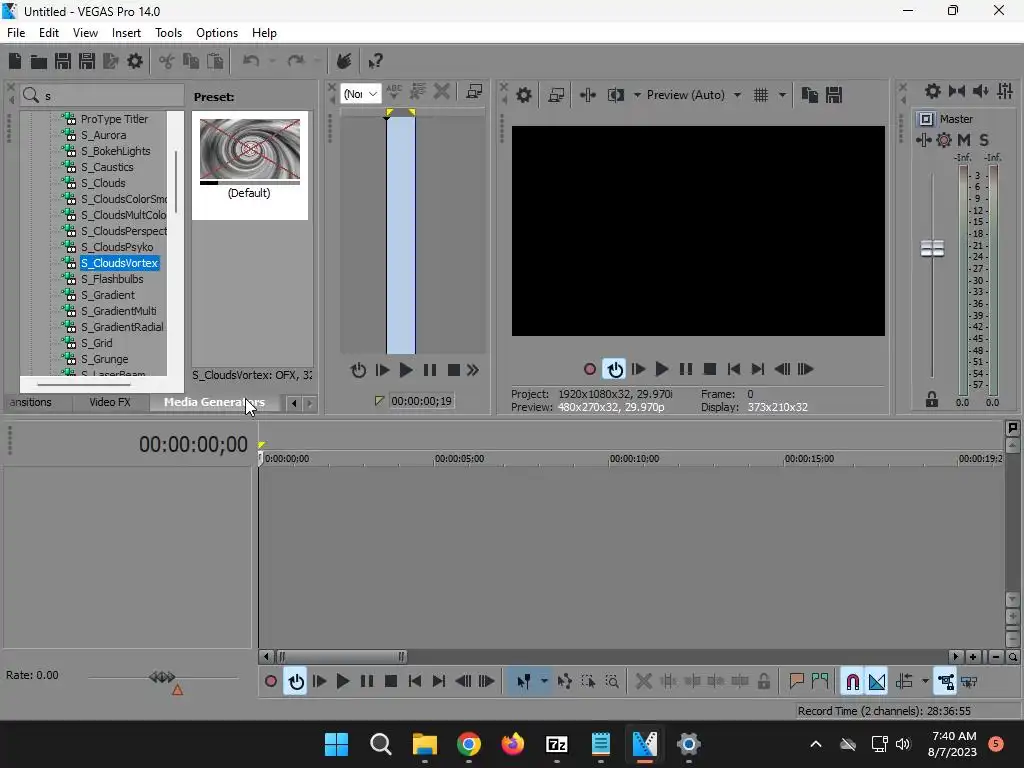Click Preview on External Monitor in preview
This screenshot has height=768, width=1024.
coord(556,95)
